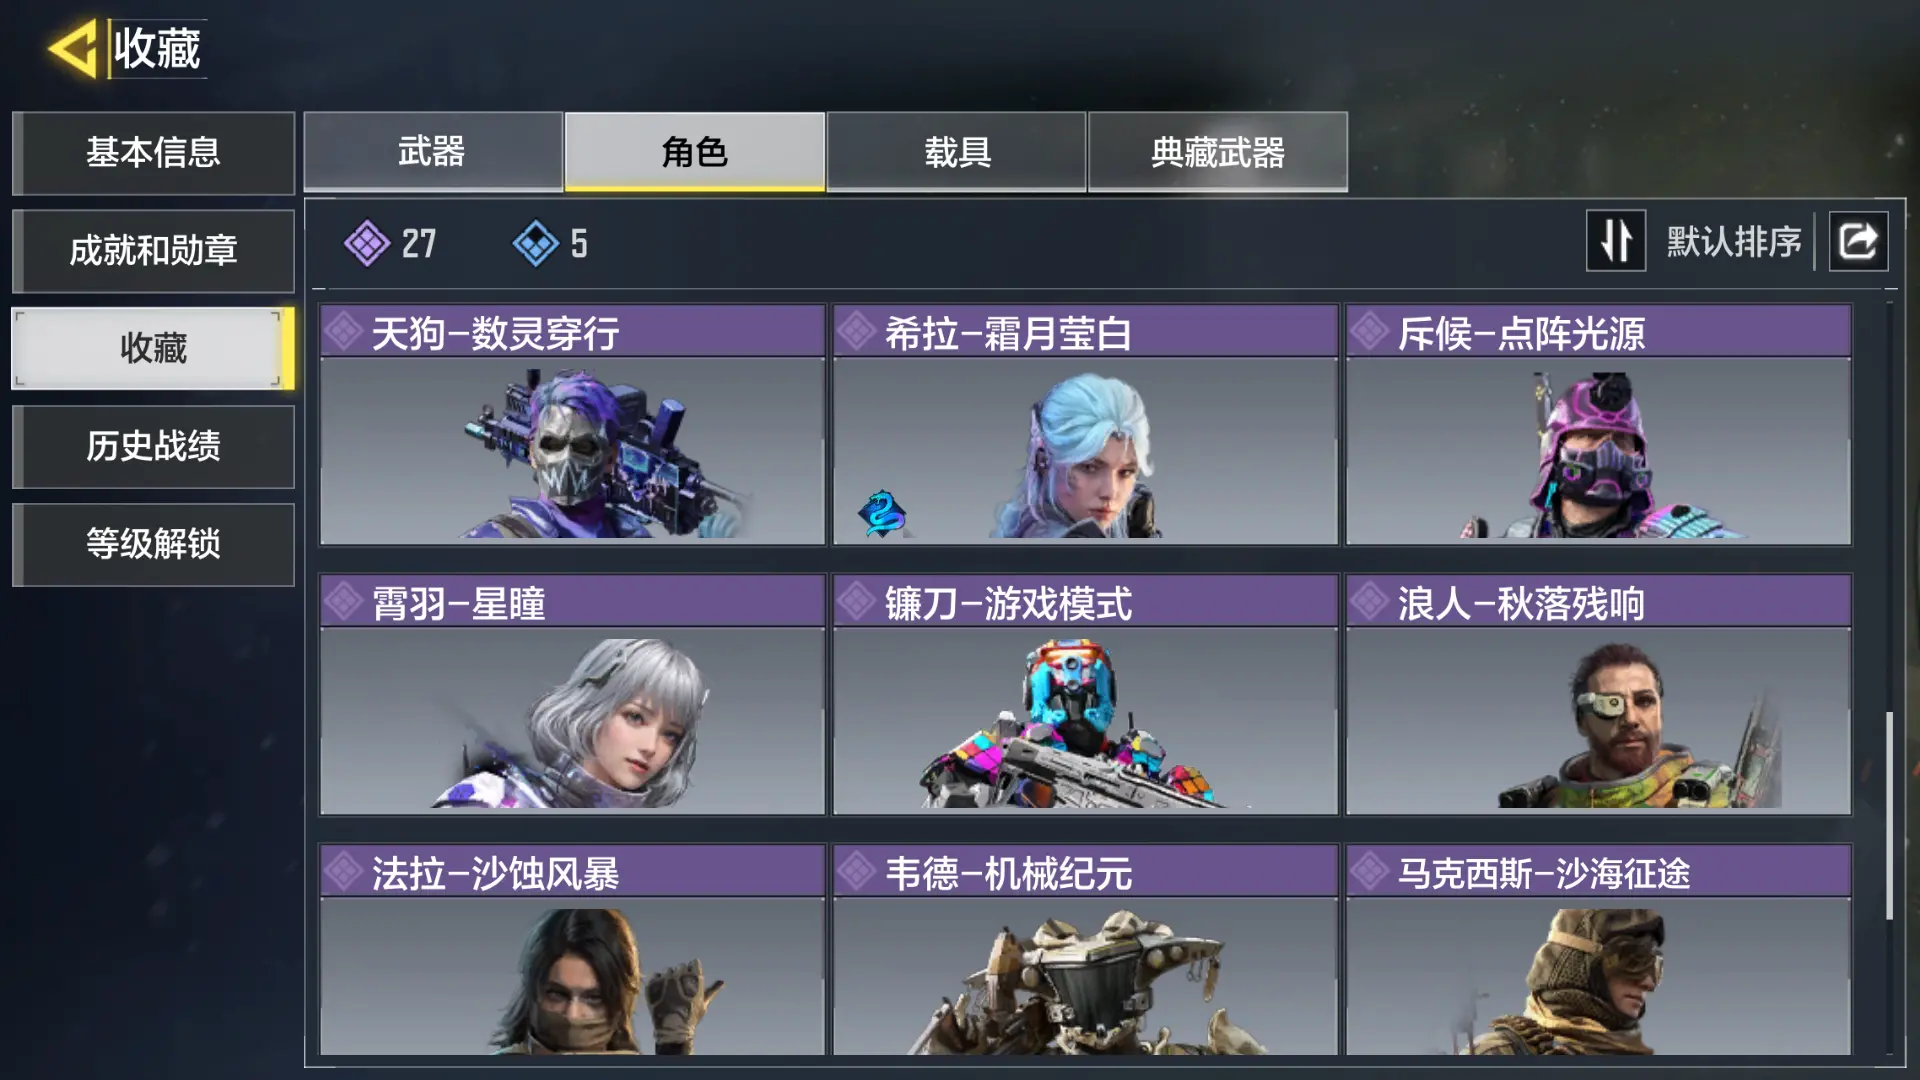Screen dimensions: 1920x1080
Task: Click the purple epic rarity icon showing 27
Action: [x=367, y=243]
